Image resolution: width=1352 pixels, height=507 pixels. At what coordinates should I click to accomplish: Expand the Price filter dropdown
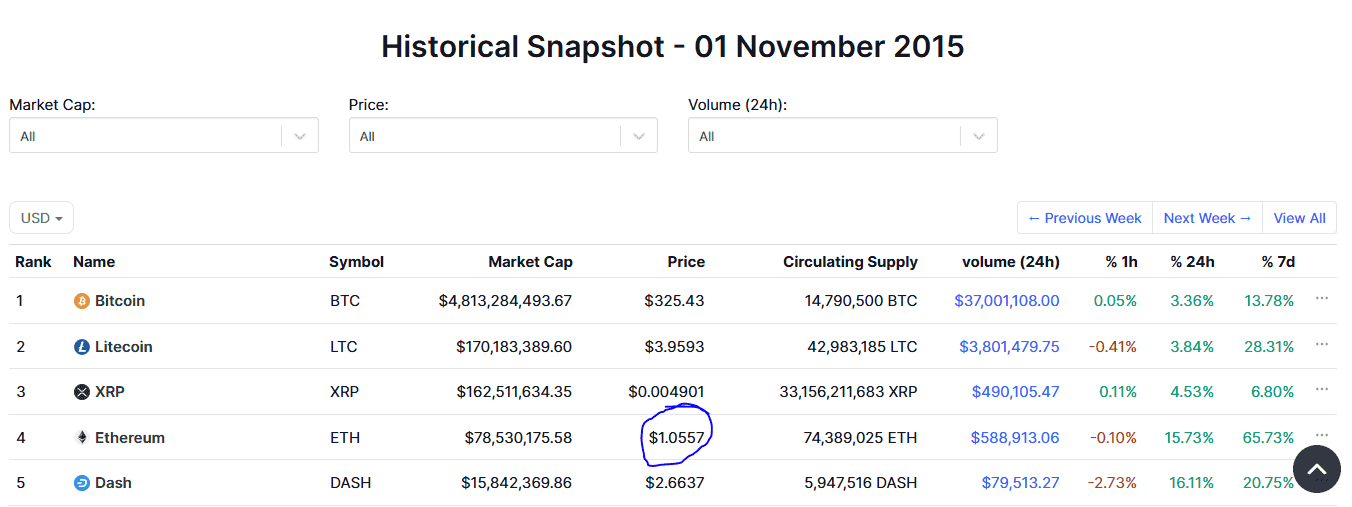(x=503, y=136)
